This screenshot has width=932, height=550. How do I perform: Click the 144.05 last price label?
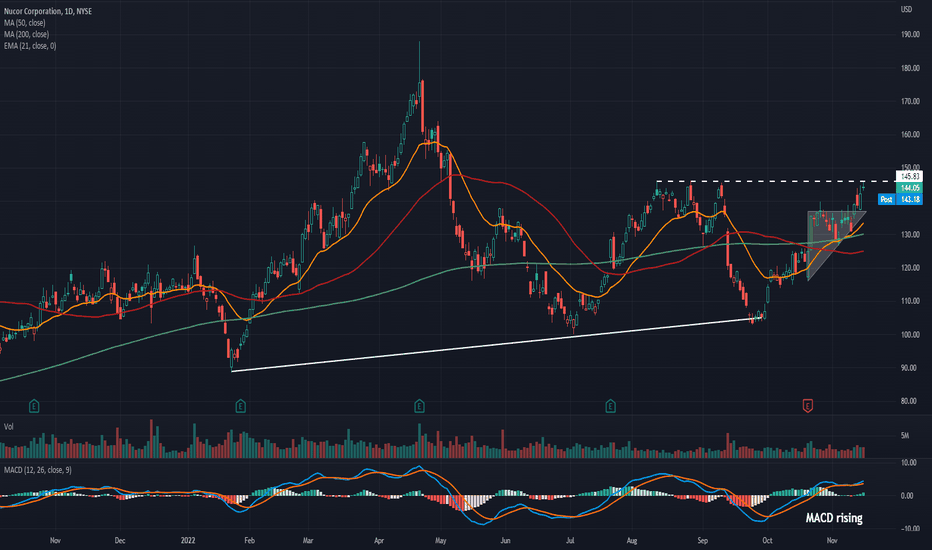(x=909, y=188)
